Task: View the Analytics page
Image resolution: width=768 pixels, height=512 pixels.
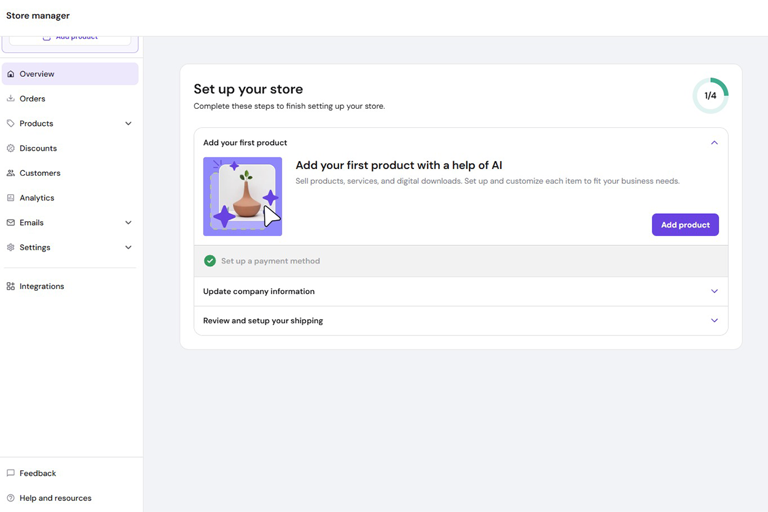Action: click(70, 198)
